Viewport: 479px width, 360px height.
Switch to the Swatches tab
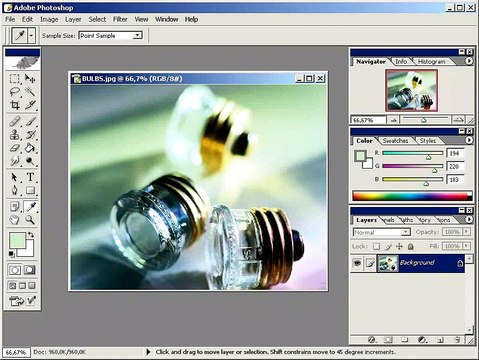coord(395,141)
